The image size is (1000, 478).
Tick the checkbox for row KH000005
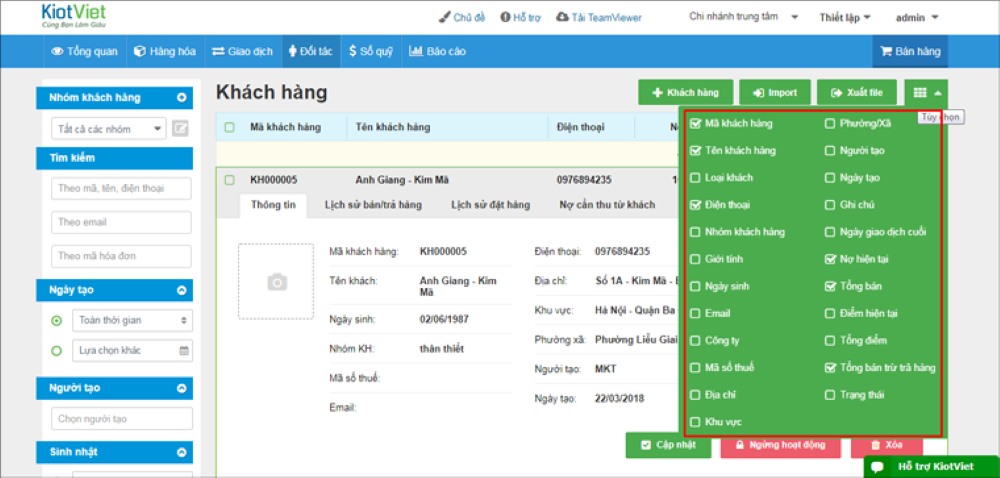[x=230, y=180]
